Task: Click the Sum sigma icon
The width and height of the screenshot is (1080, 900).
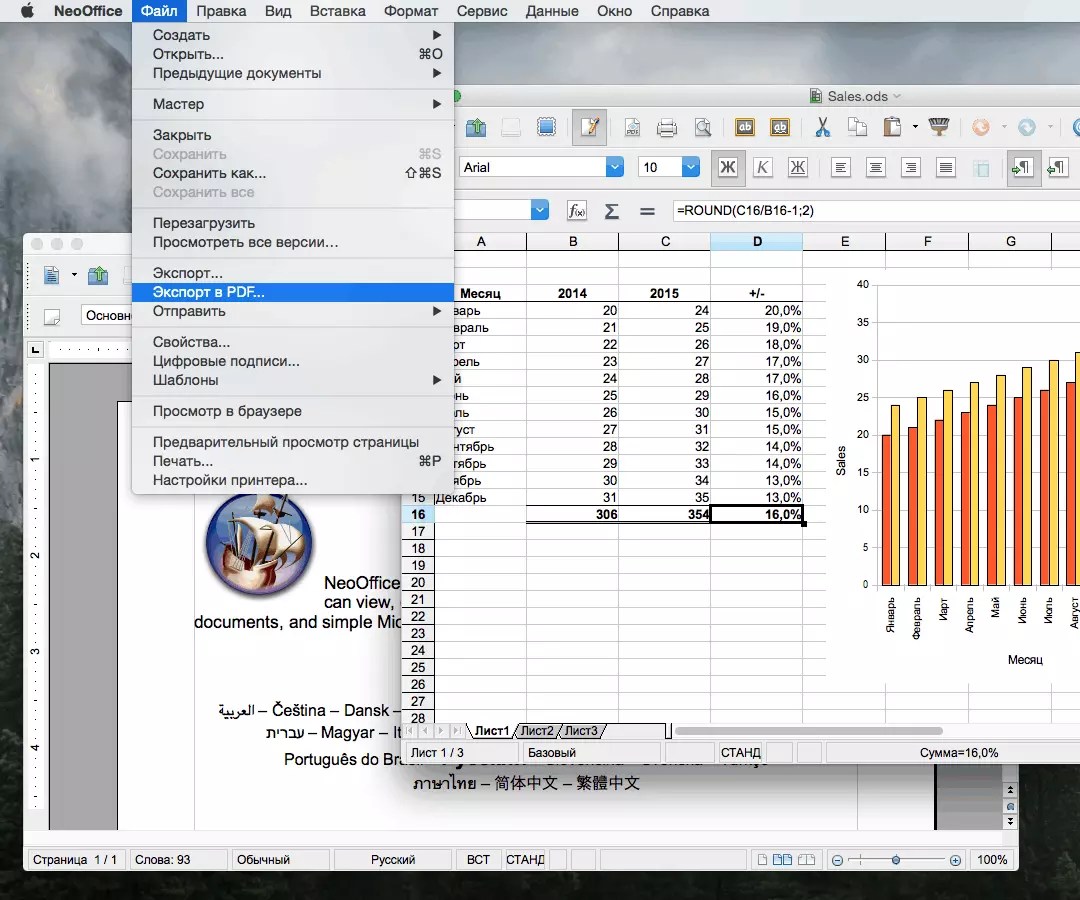Action: point(611,211)
